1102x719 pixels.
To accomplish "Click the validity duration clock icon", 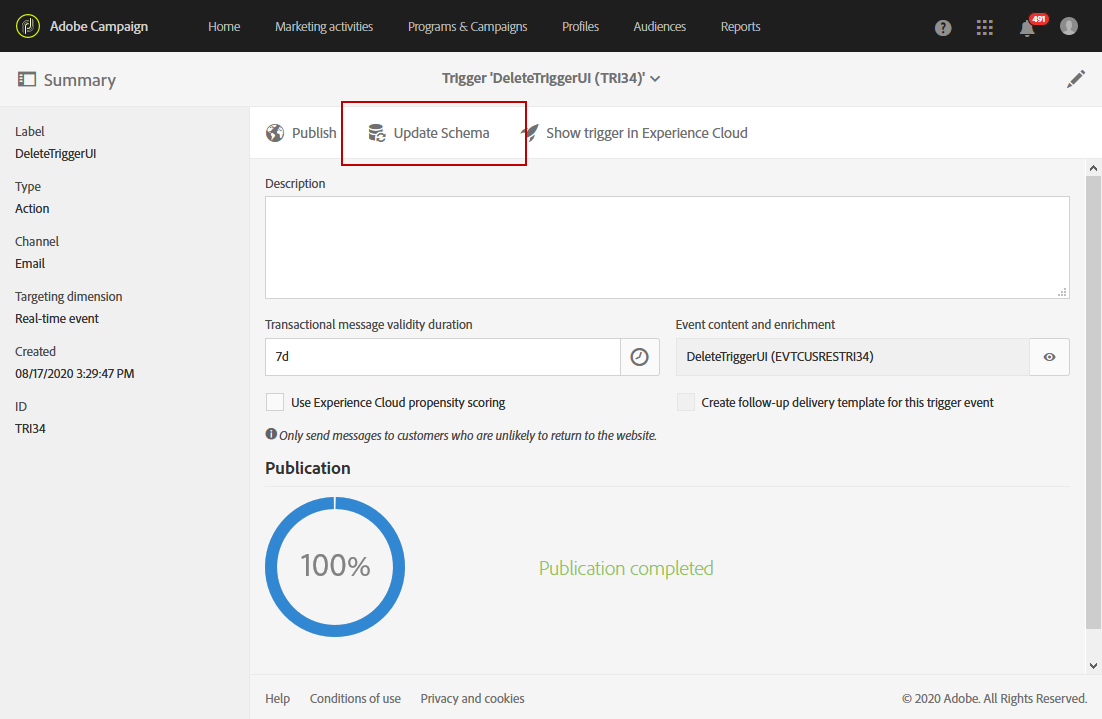I will (640, 357).
